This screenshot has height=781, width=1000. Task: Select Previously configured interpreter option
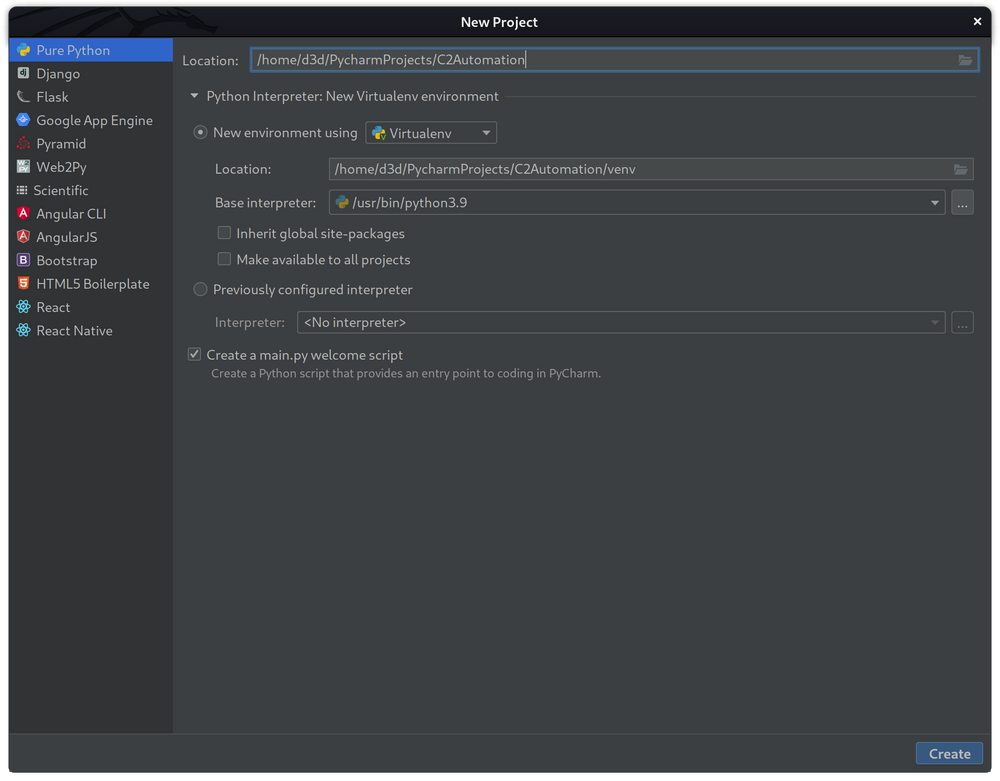pos(200,289)
